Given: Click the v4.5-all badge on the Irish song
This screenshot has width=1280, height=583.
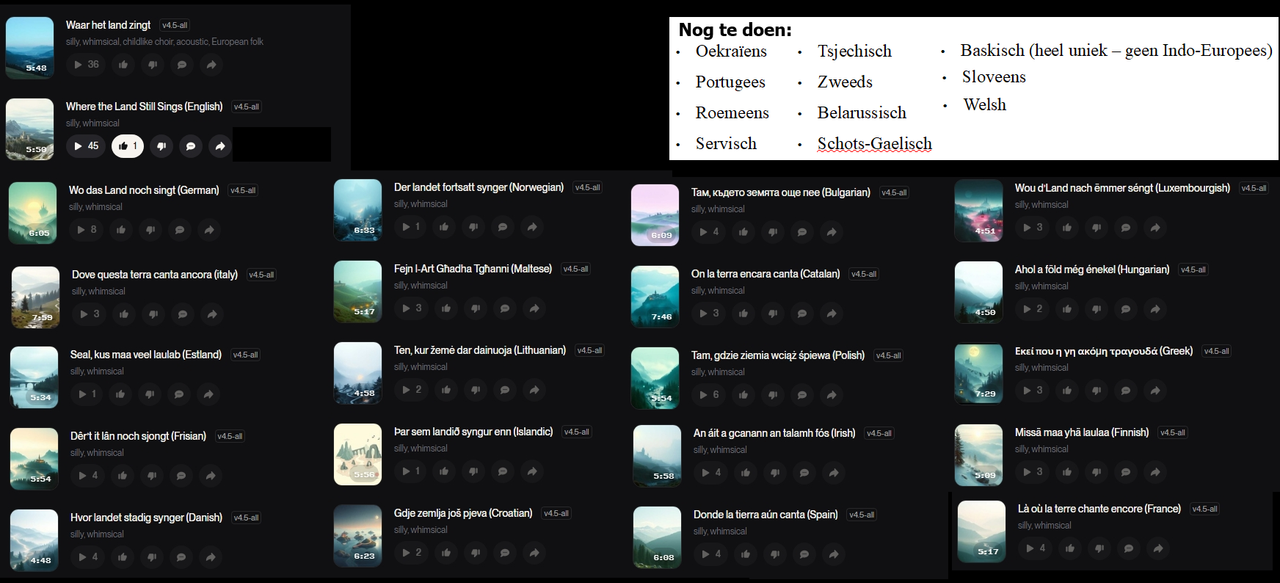Looking at the screenshot, I should pyautogui.click(x=880, y=434).
